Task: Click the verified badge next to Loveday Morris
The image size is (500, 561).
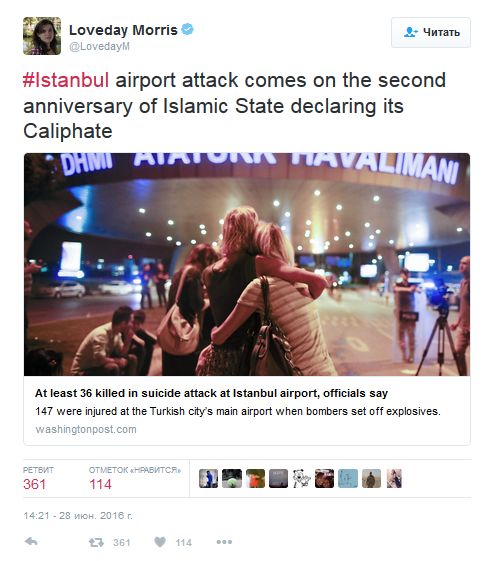Action: 187,29
